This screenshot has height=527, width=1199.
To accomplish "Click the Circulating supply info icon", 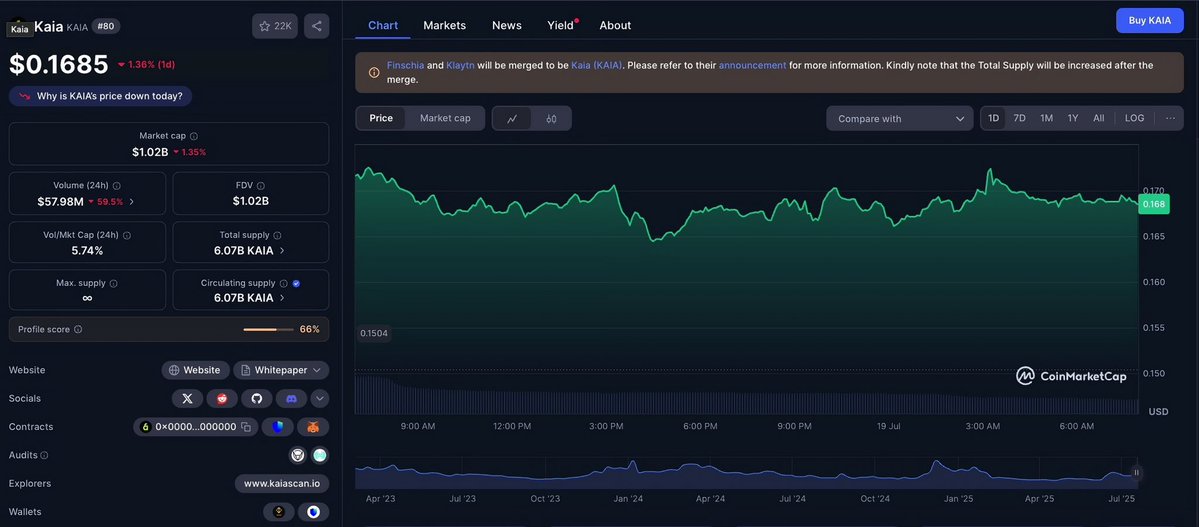I will [283, 283].
